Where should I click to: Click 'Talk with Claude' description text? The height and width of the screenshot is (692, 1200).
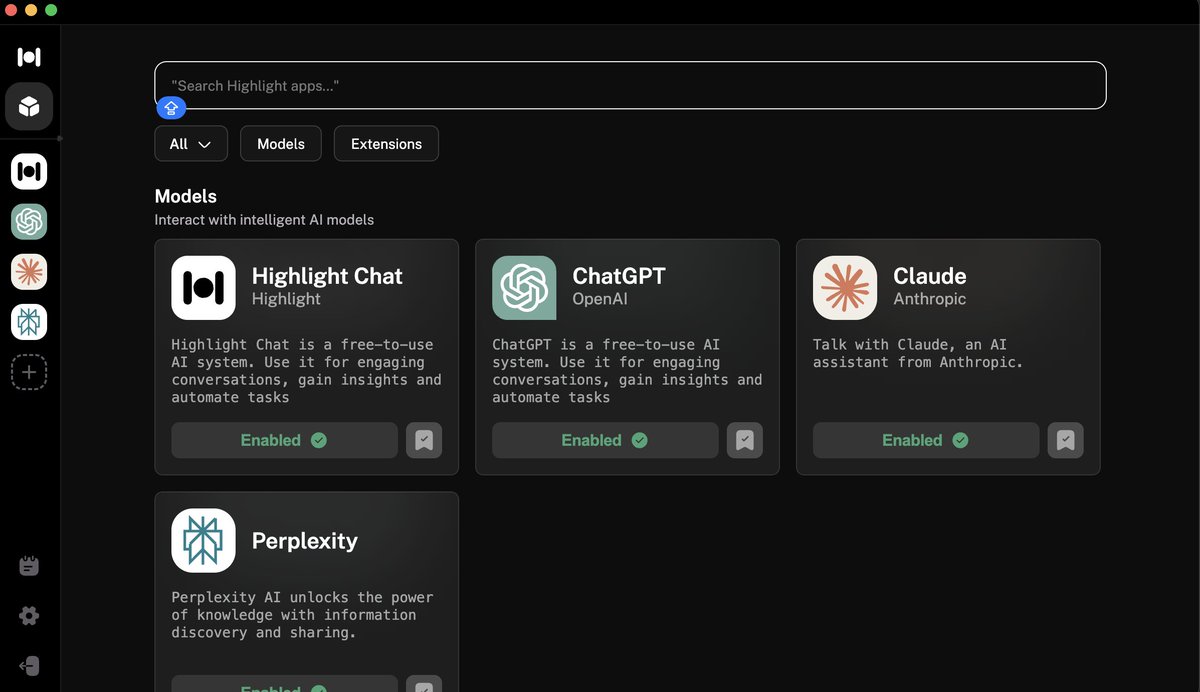918,353
